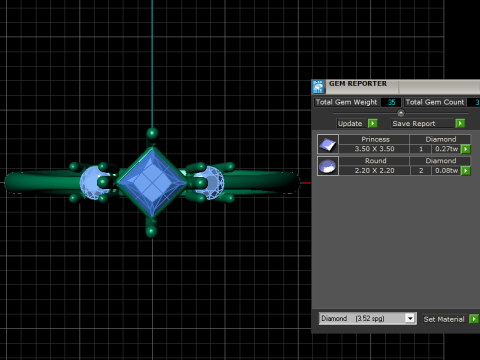Click the Gem Reporter panel icon

[318, 87]
